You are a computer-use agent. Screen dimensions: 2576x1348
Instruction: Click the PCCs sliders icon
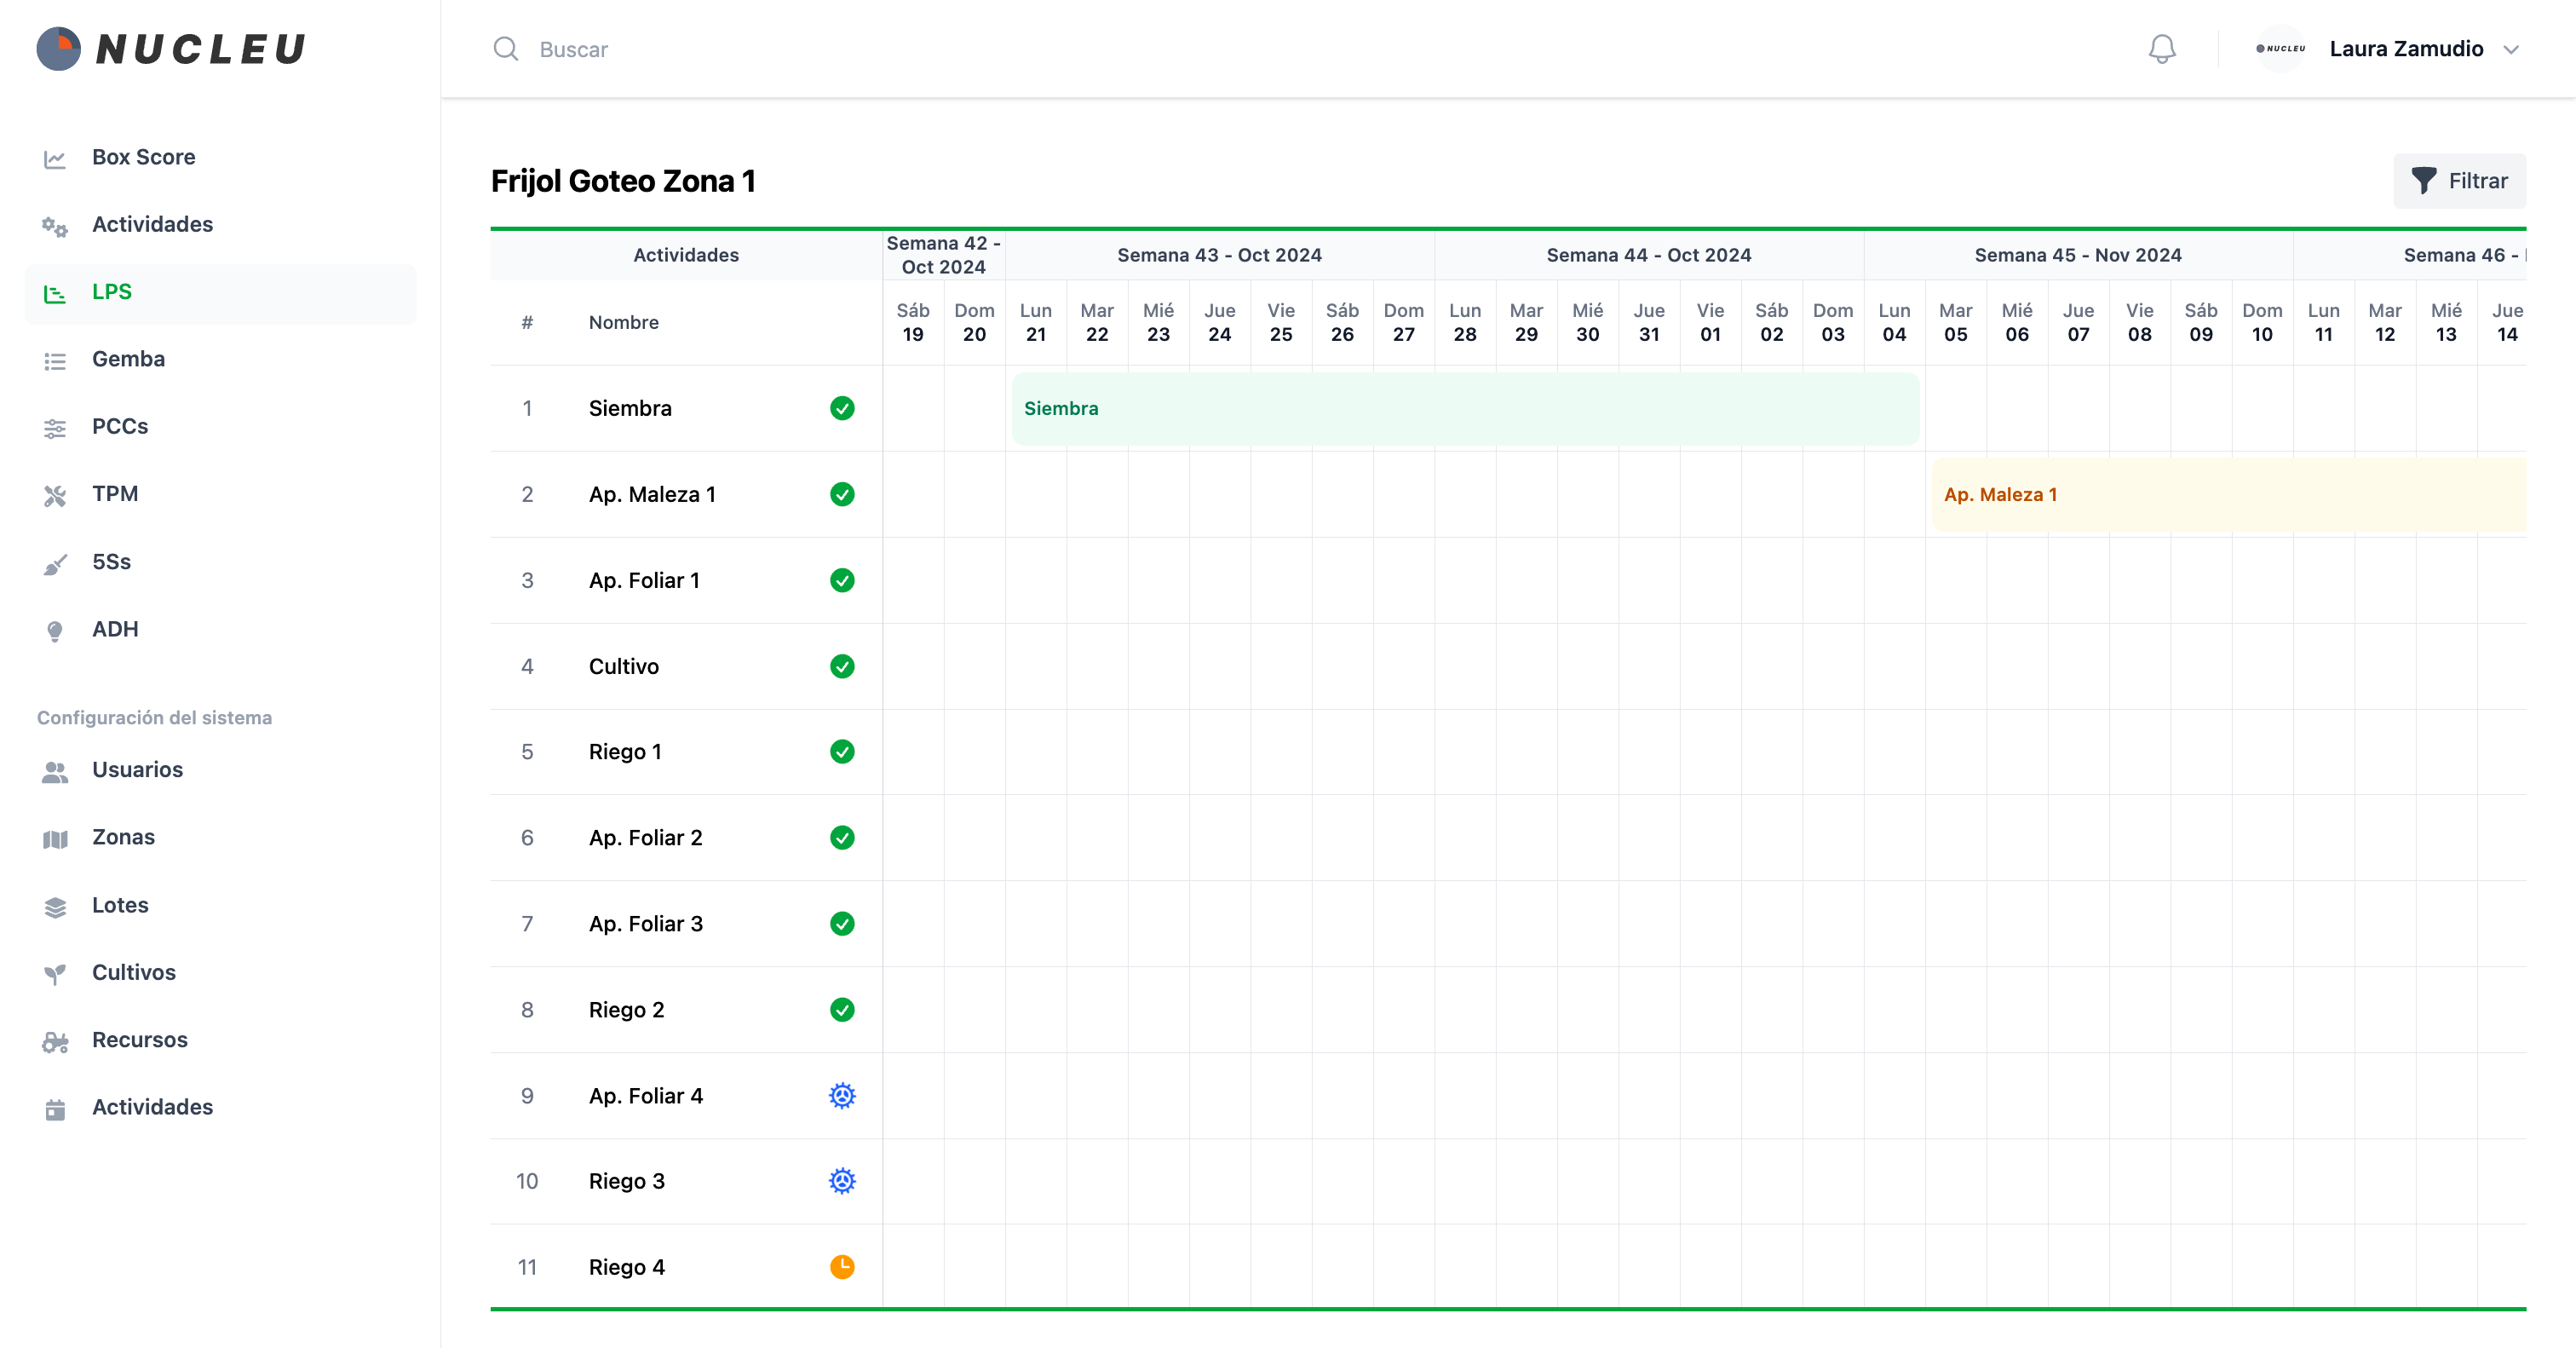click(x=55, y=428)
